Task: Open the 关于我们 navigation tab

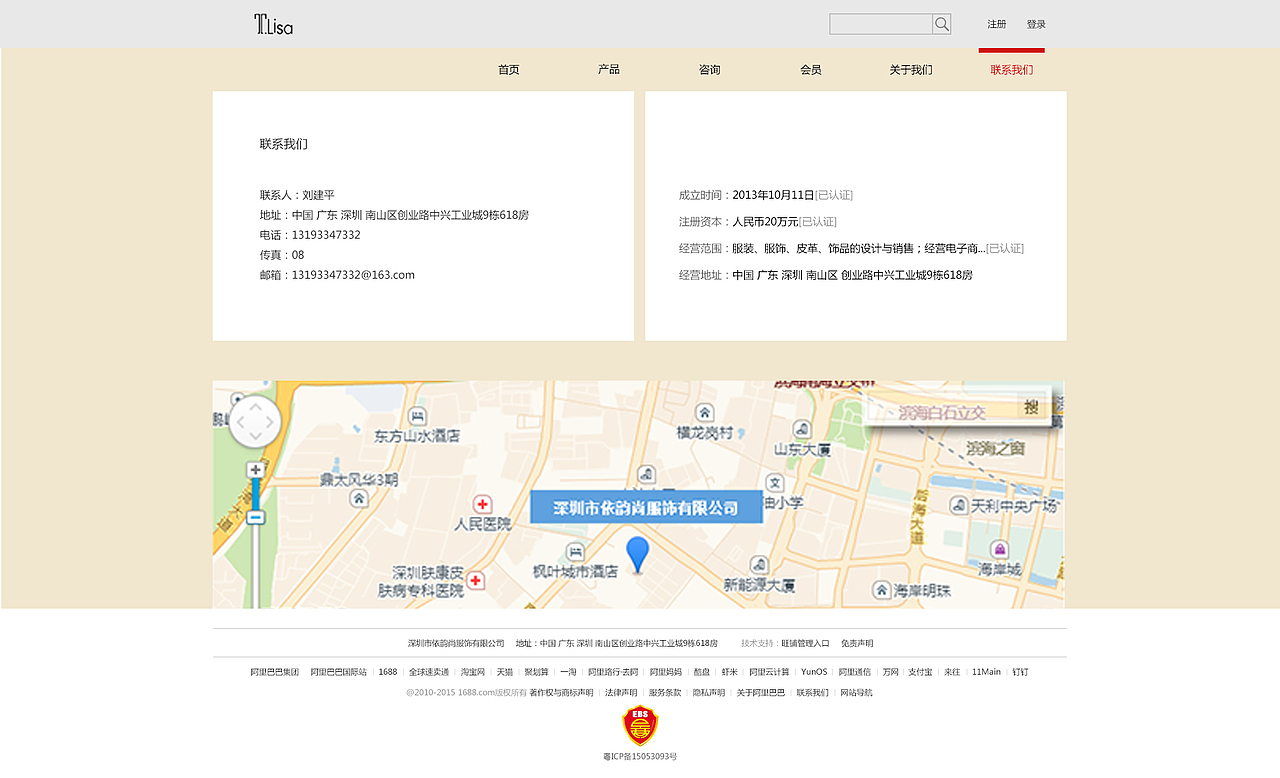Action: 911,70
